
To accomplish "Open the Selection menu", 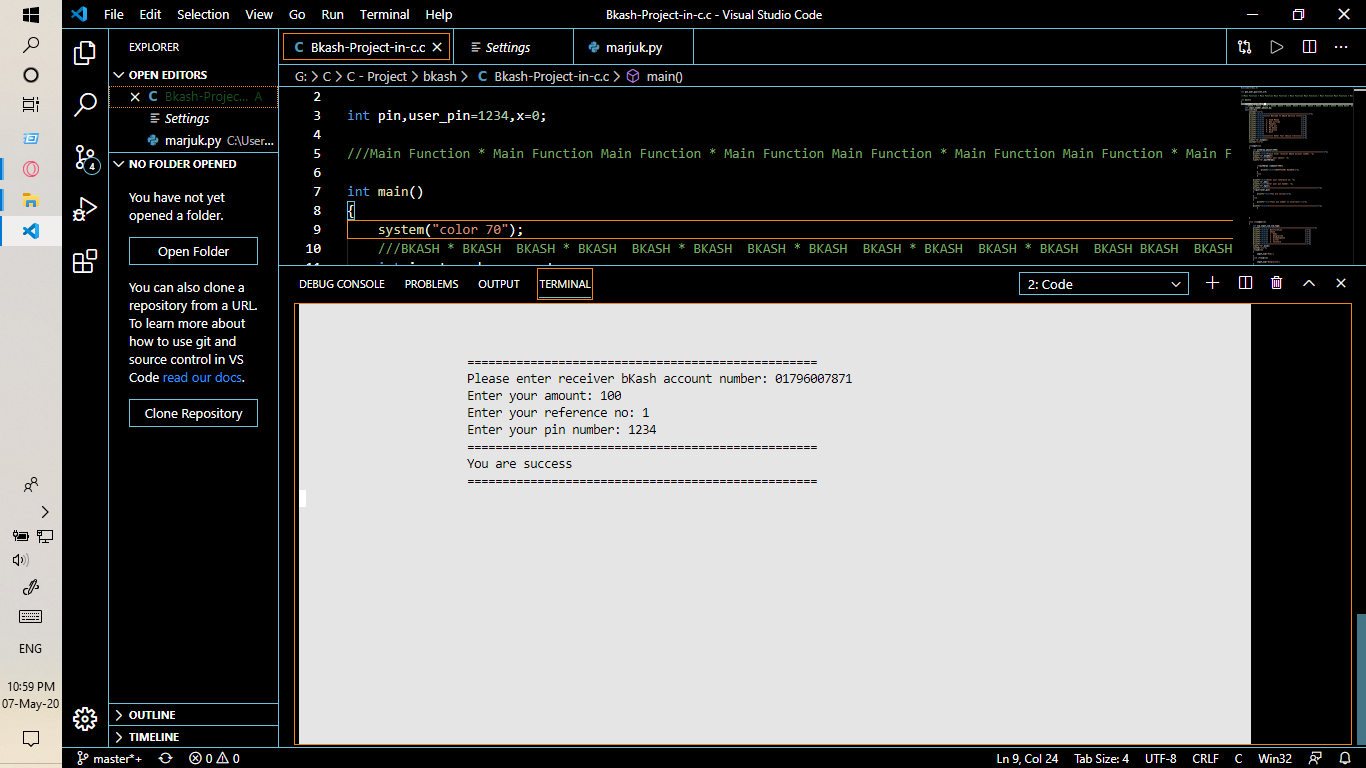I will (203, 15).
